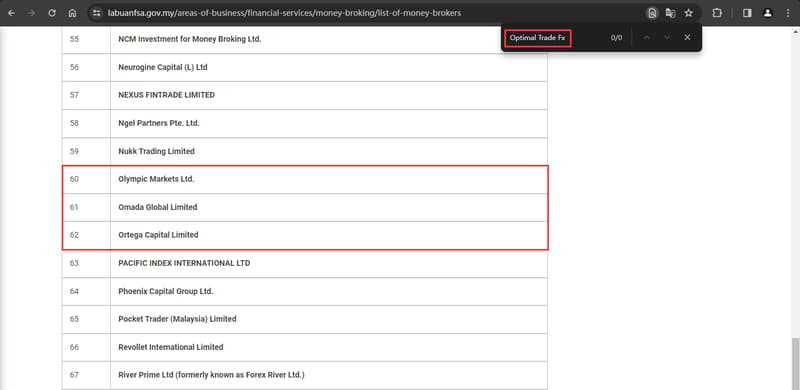Toggle the browser side panel icon
This screenshot has width=800, height=390.
pos(747,13)
